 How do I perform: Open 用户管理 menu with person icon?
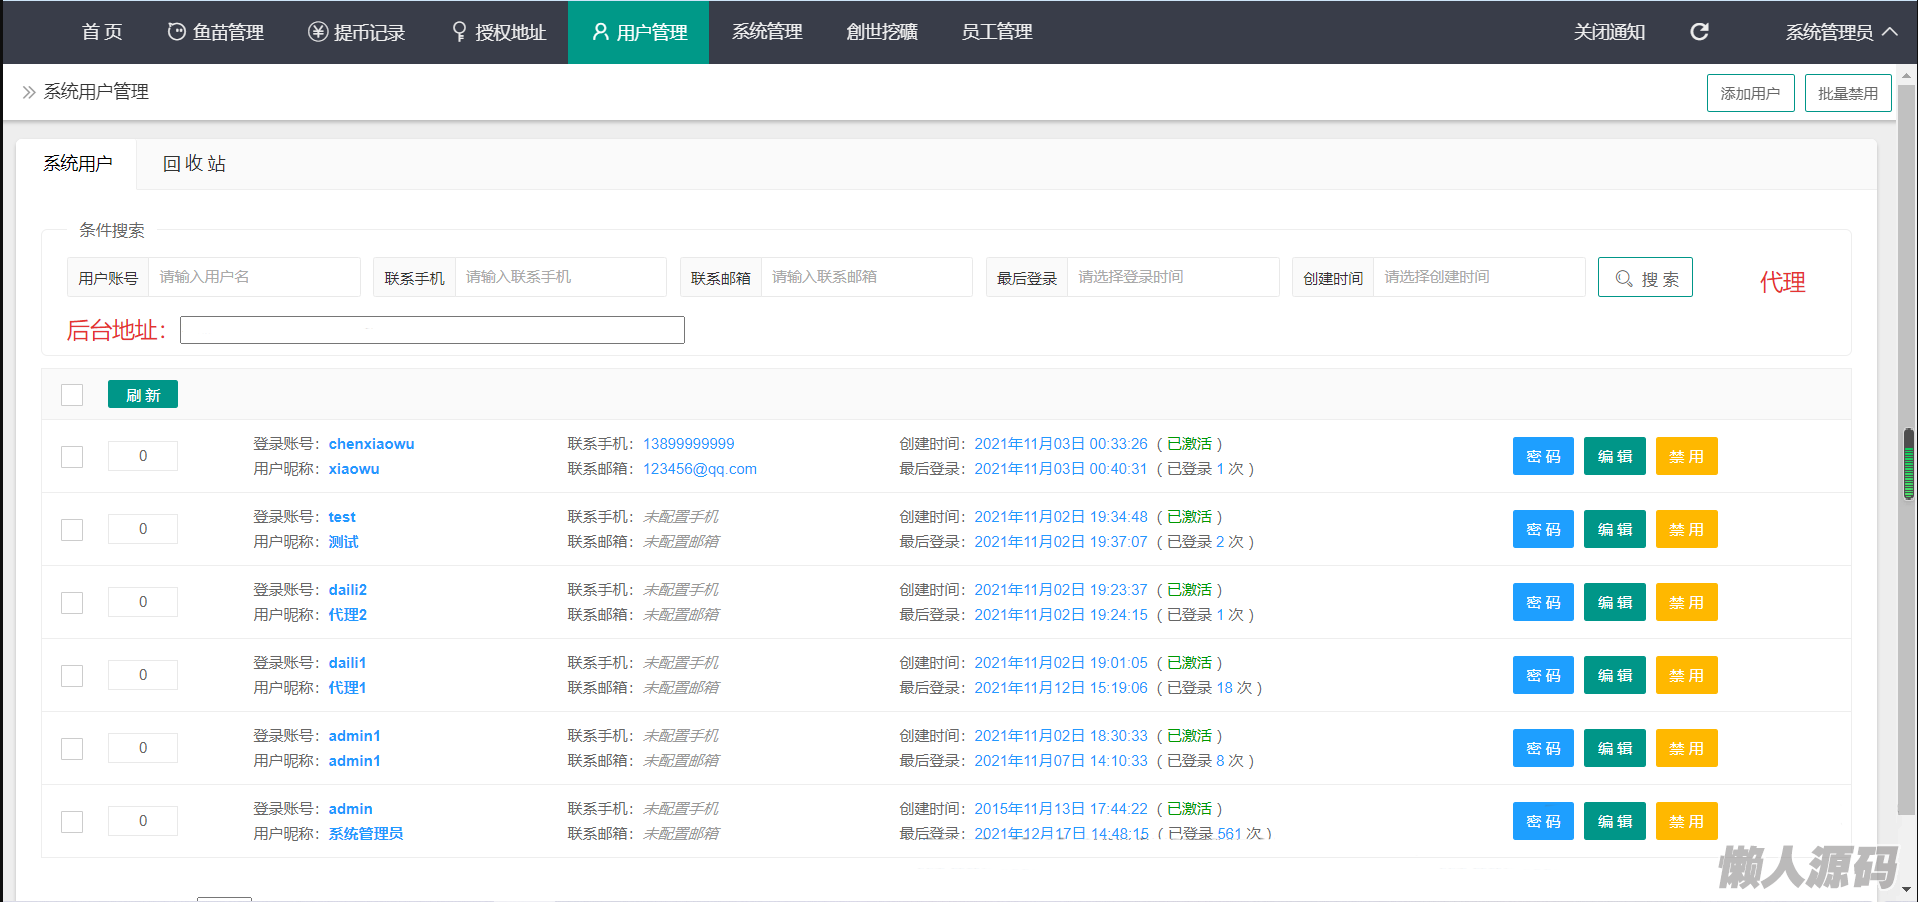click(639, 32)
